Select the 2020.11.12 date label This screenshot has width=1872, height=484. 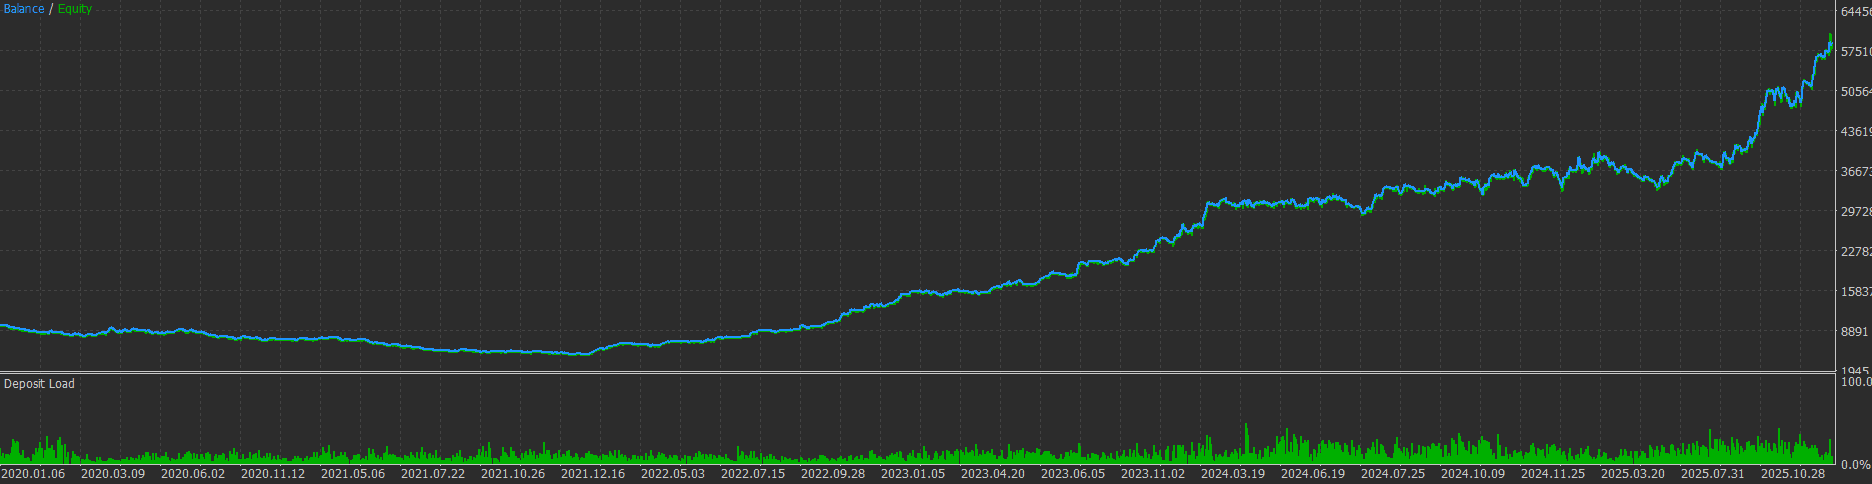[x=273, y=474]
